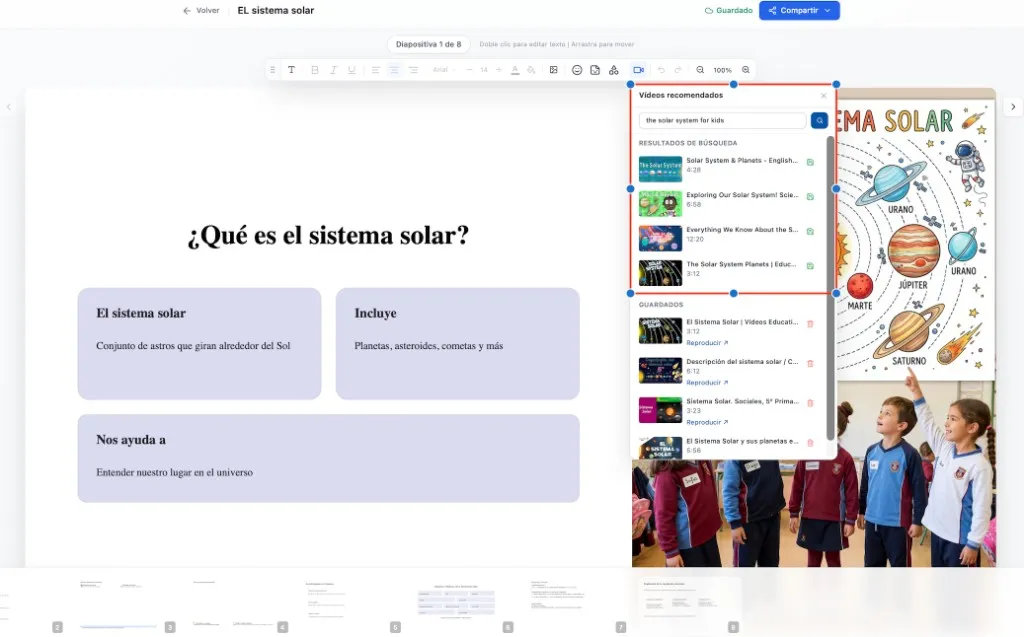Select the Nos ayuda a card heading
The height and width of the screenshot is (637, 1024).
pos(131,440)
